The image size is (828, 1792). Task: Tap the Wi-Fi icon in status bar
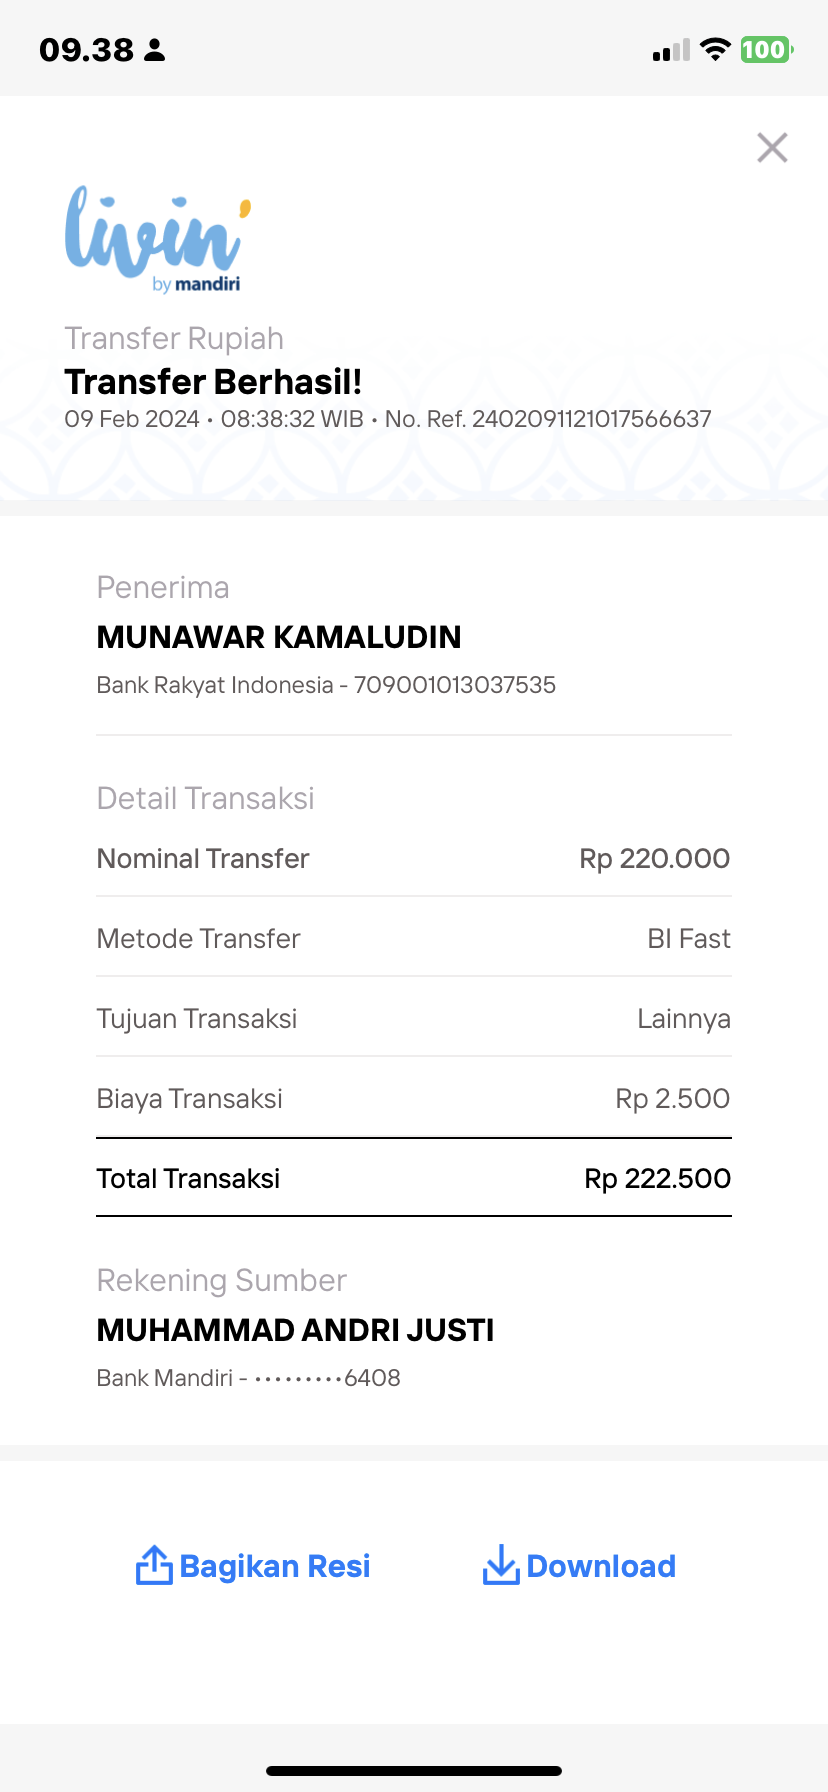tap(715, 49)
